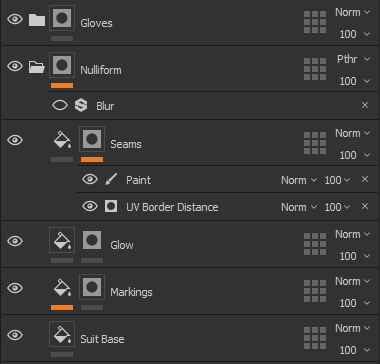Select the Glow layer name
380x364 pixels.
pyautogui.click(x=122, y=245)
